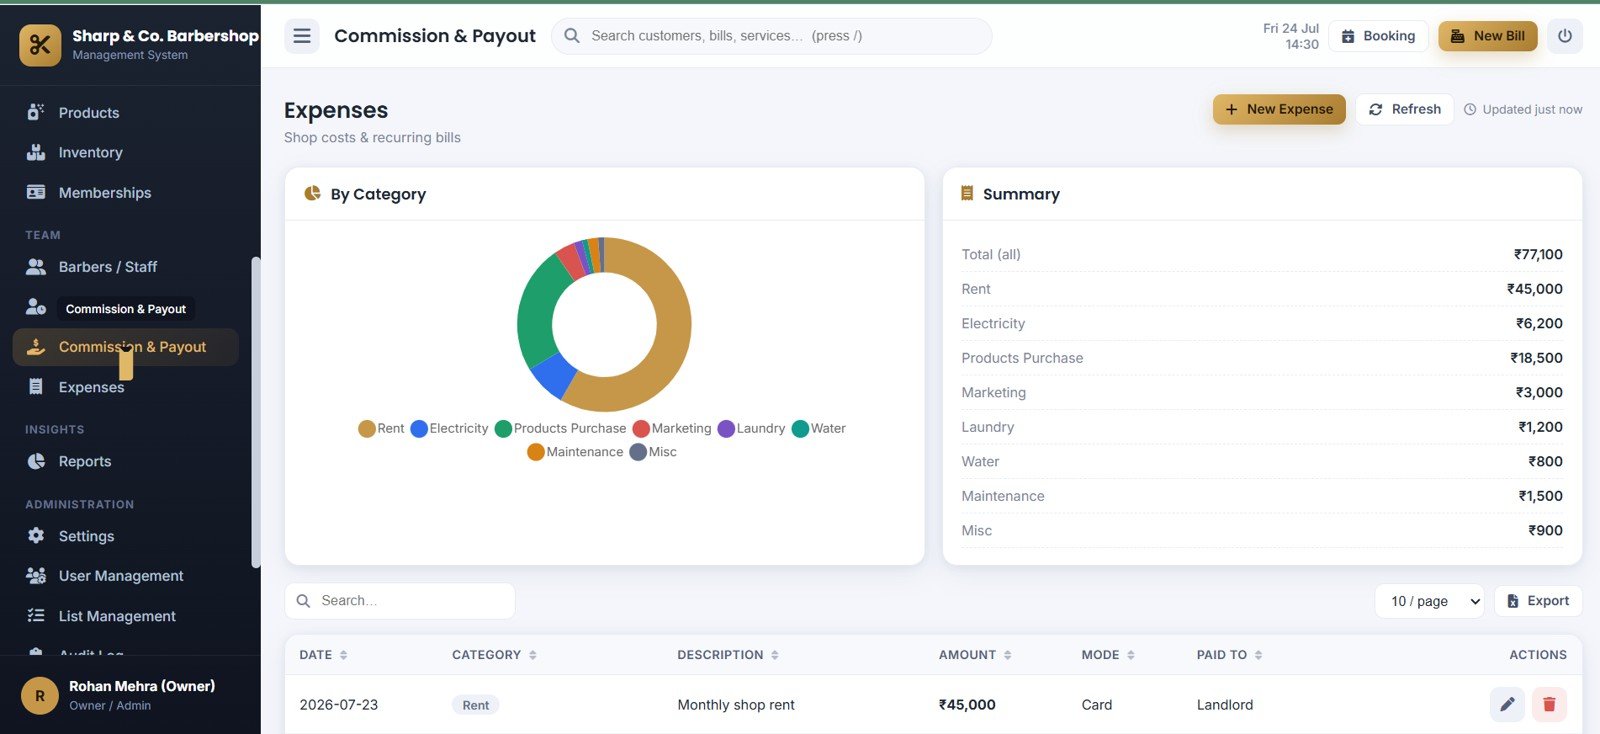Sort table by Amount column
The image size is (1600, 734).
(975, 655)
